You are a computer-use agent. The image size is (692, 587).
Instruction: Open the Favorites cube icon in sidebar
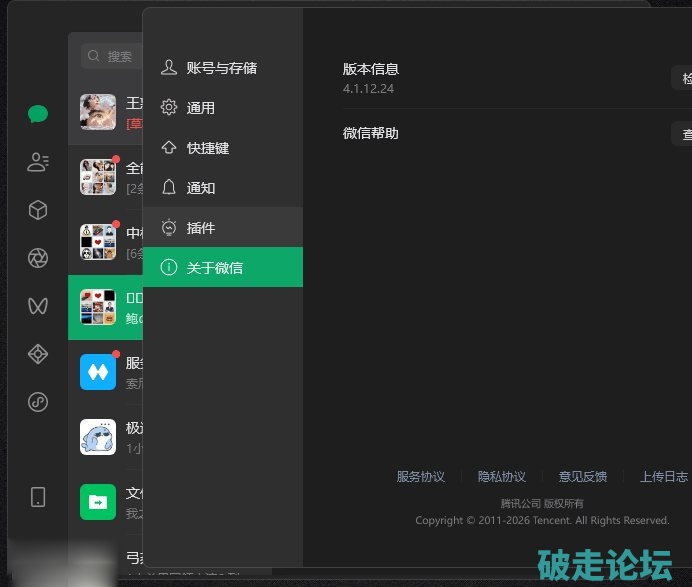click(38, 210)
